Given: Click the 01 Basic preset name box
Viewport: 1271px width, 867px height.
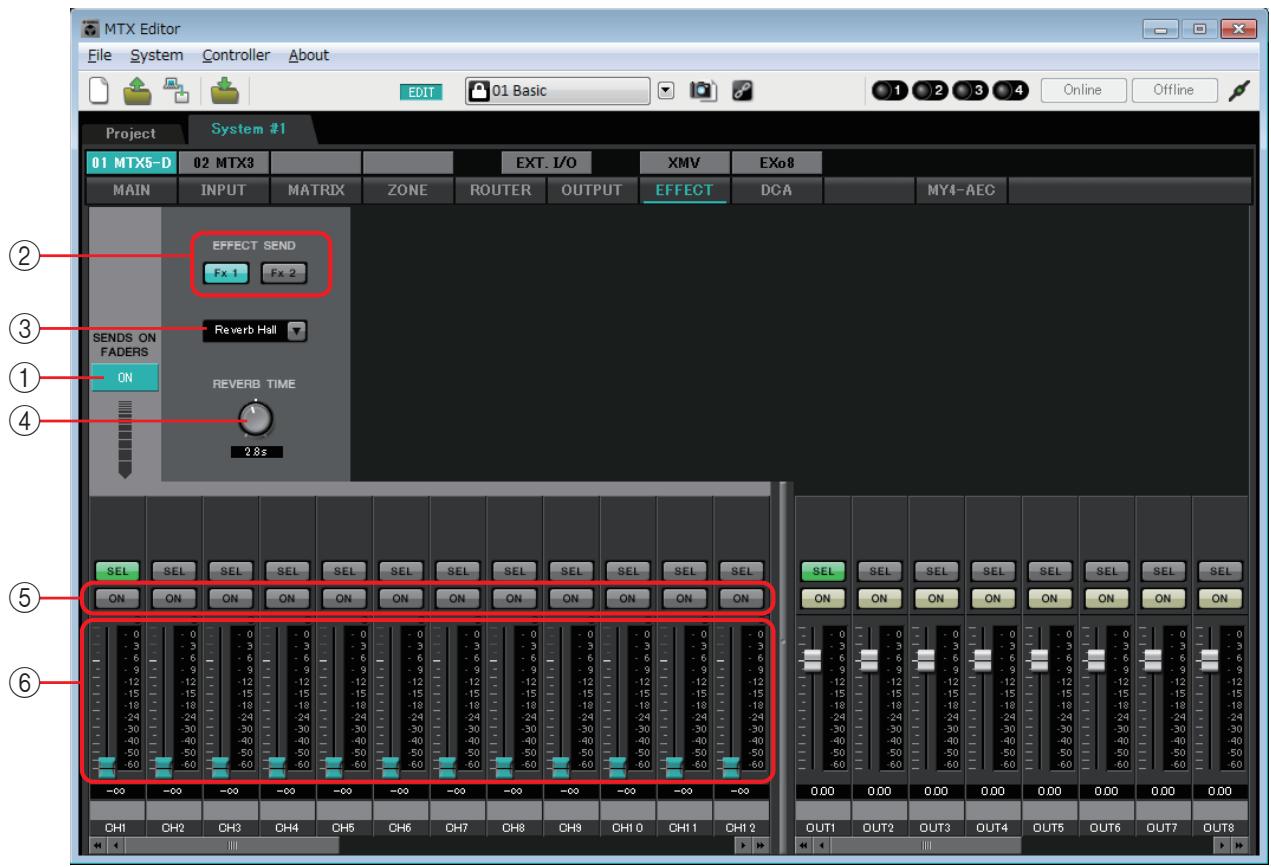Looking at the screenshot, I should click(x=559, y=92).
